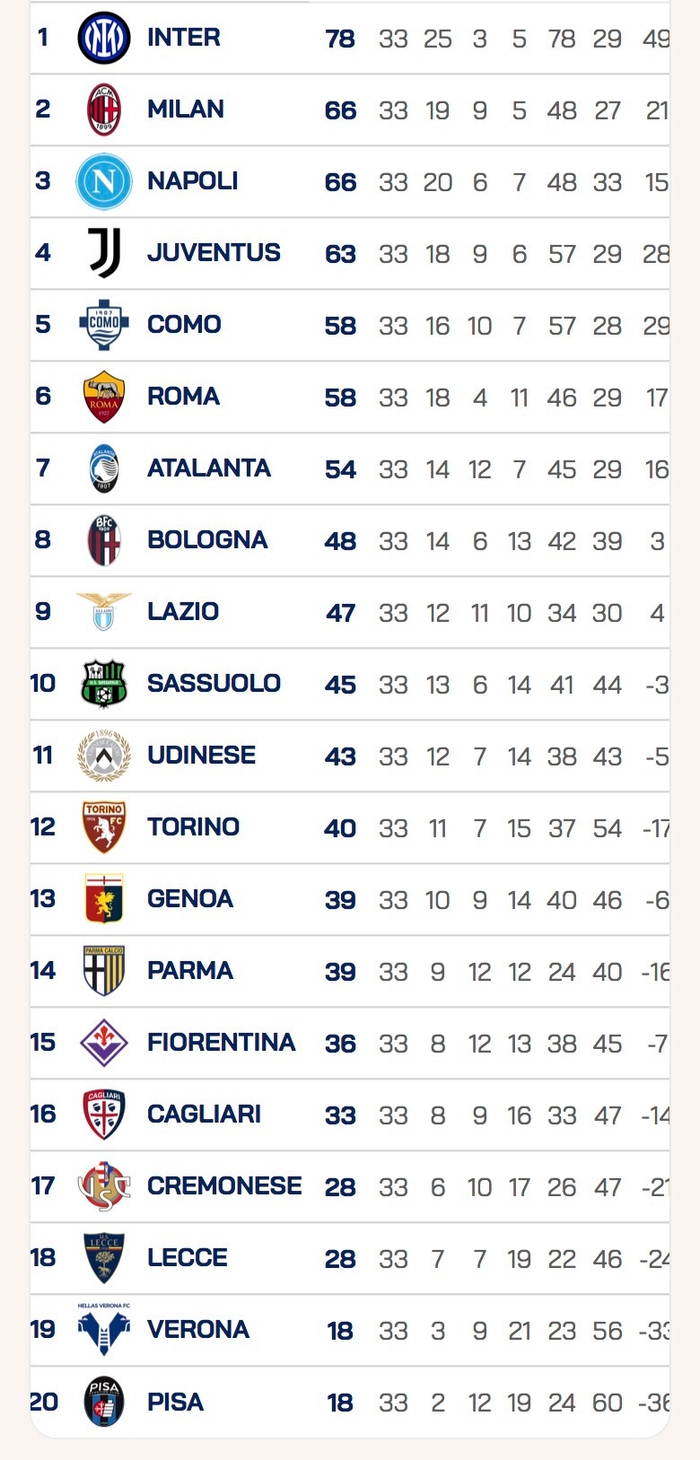700x1460 pixels.
Task: Click the AC Milan club logo
Action: coord(104,110)
